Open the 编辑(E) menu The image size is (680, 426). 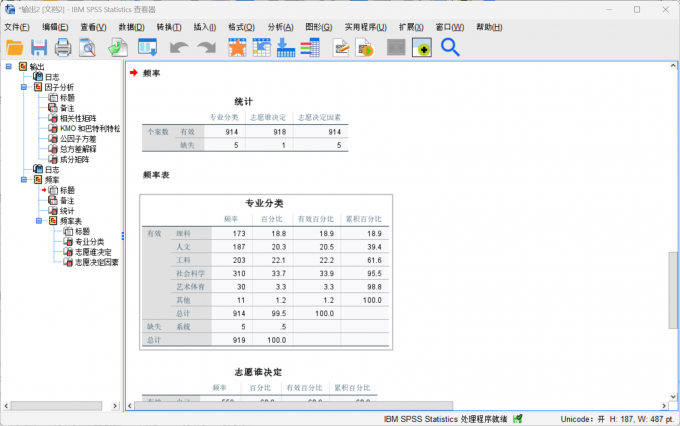click(x=55, y=27)
